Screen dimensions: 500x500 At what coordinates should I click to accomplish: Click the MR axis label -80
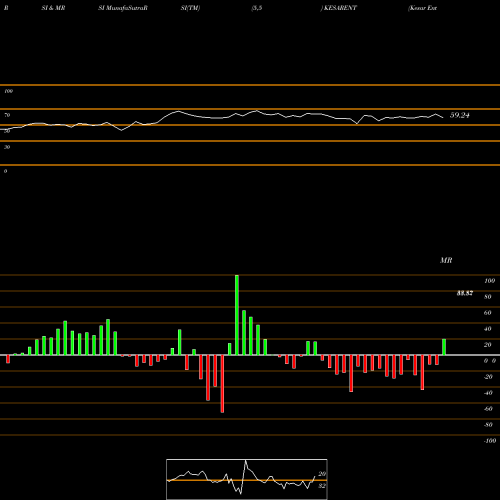(x=488, y=425)
